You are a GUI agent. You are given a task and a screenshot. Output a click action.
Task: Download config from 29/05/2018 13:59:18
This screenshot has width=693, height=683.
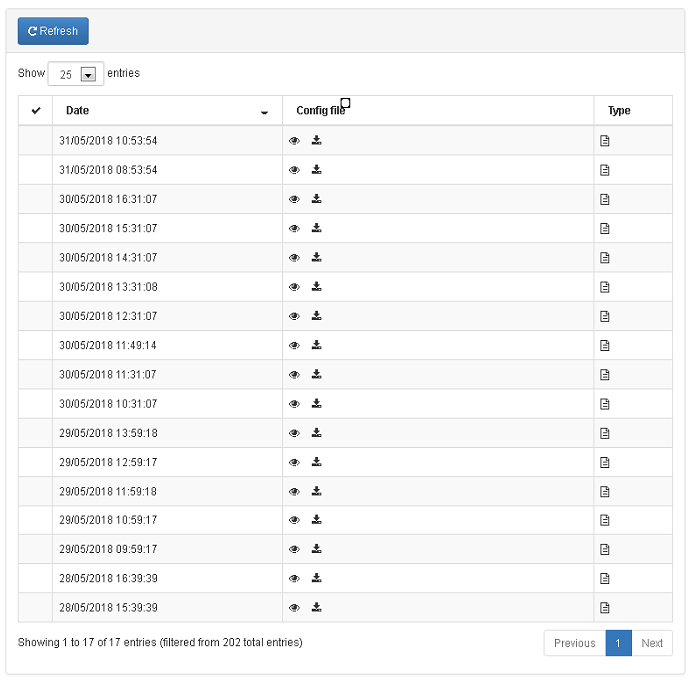(316, 432)
